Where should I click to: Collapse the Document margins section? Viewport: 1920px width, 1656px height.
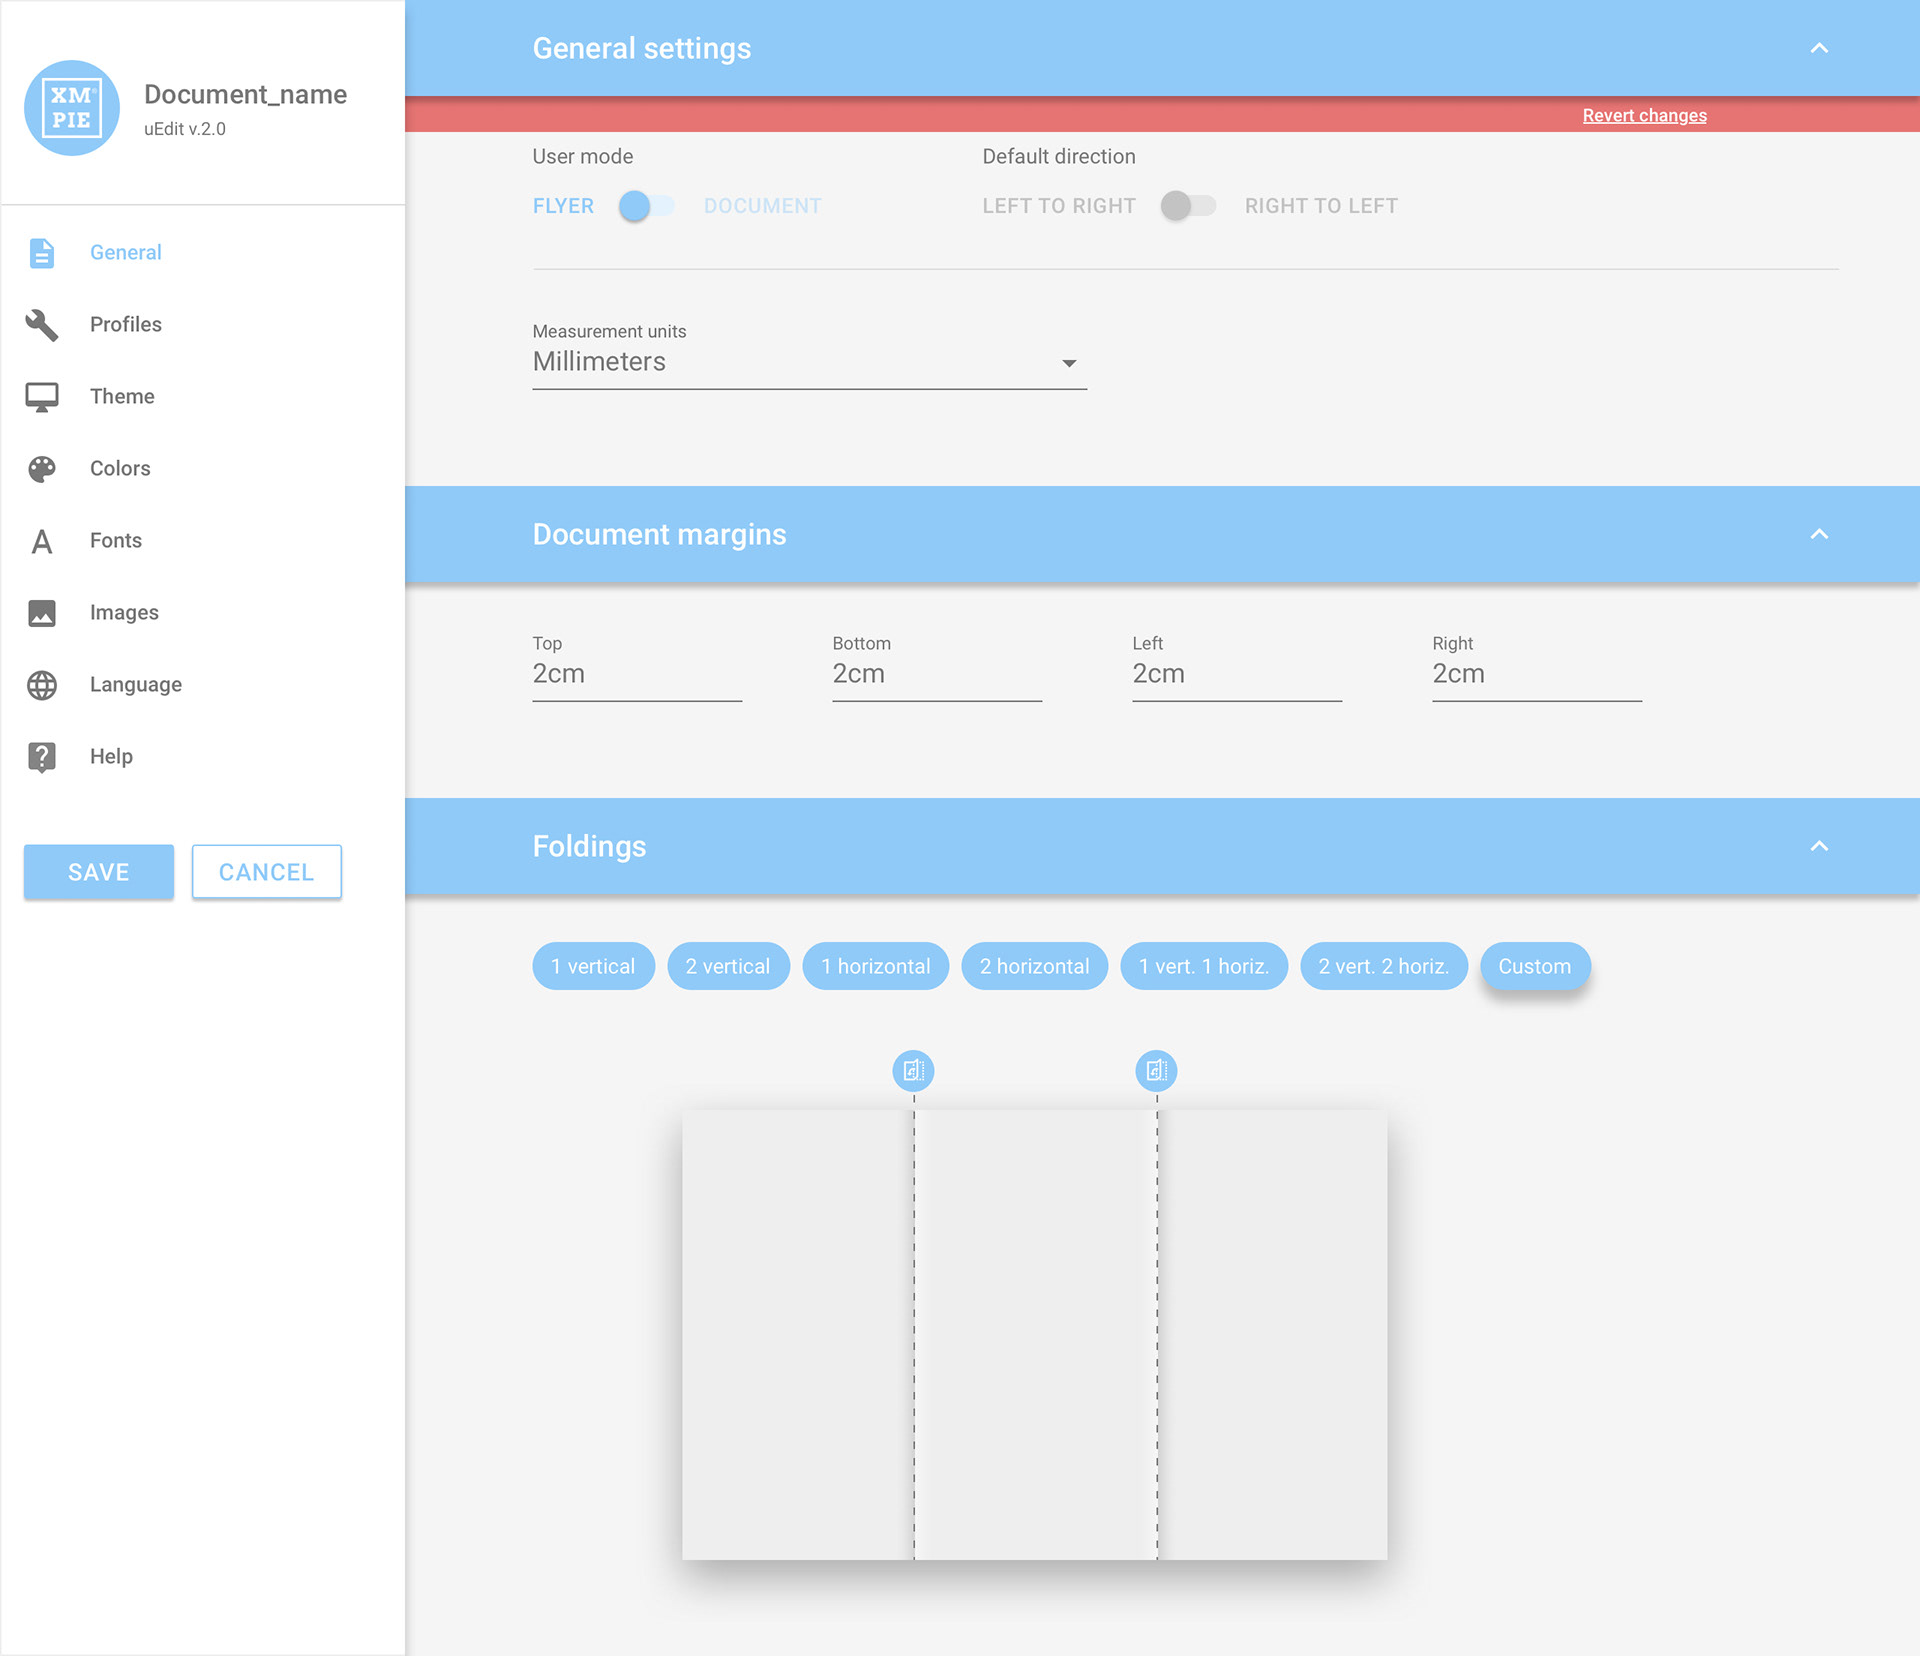click(1819, 534)
